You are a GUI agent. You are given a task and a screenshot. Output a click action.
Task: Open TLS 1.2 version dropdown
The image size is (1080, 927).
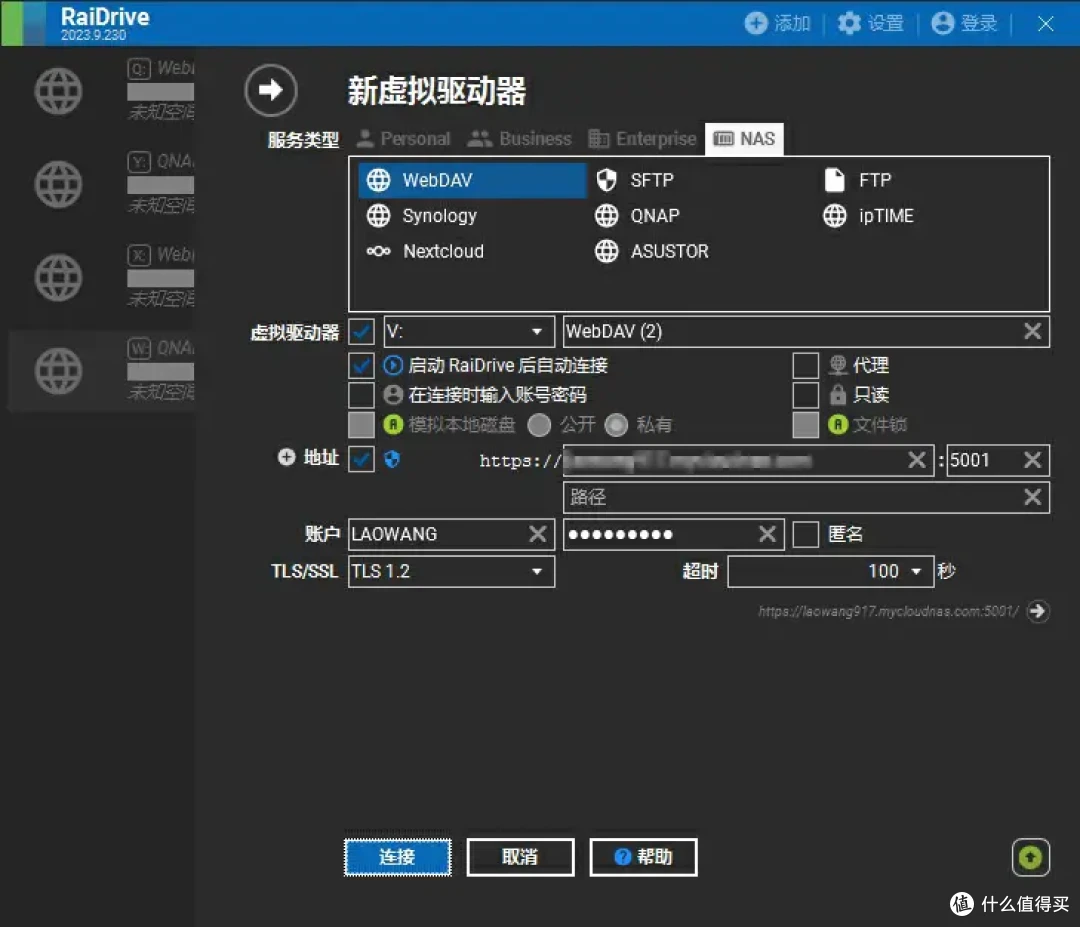pos(451,571)
